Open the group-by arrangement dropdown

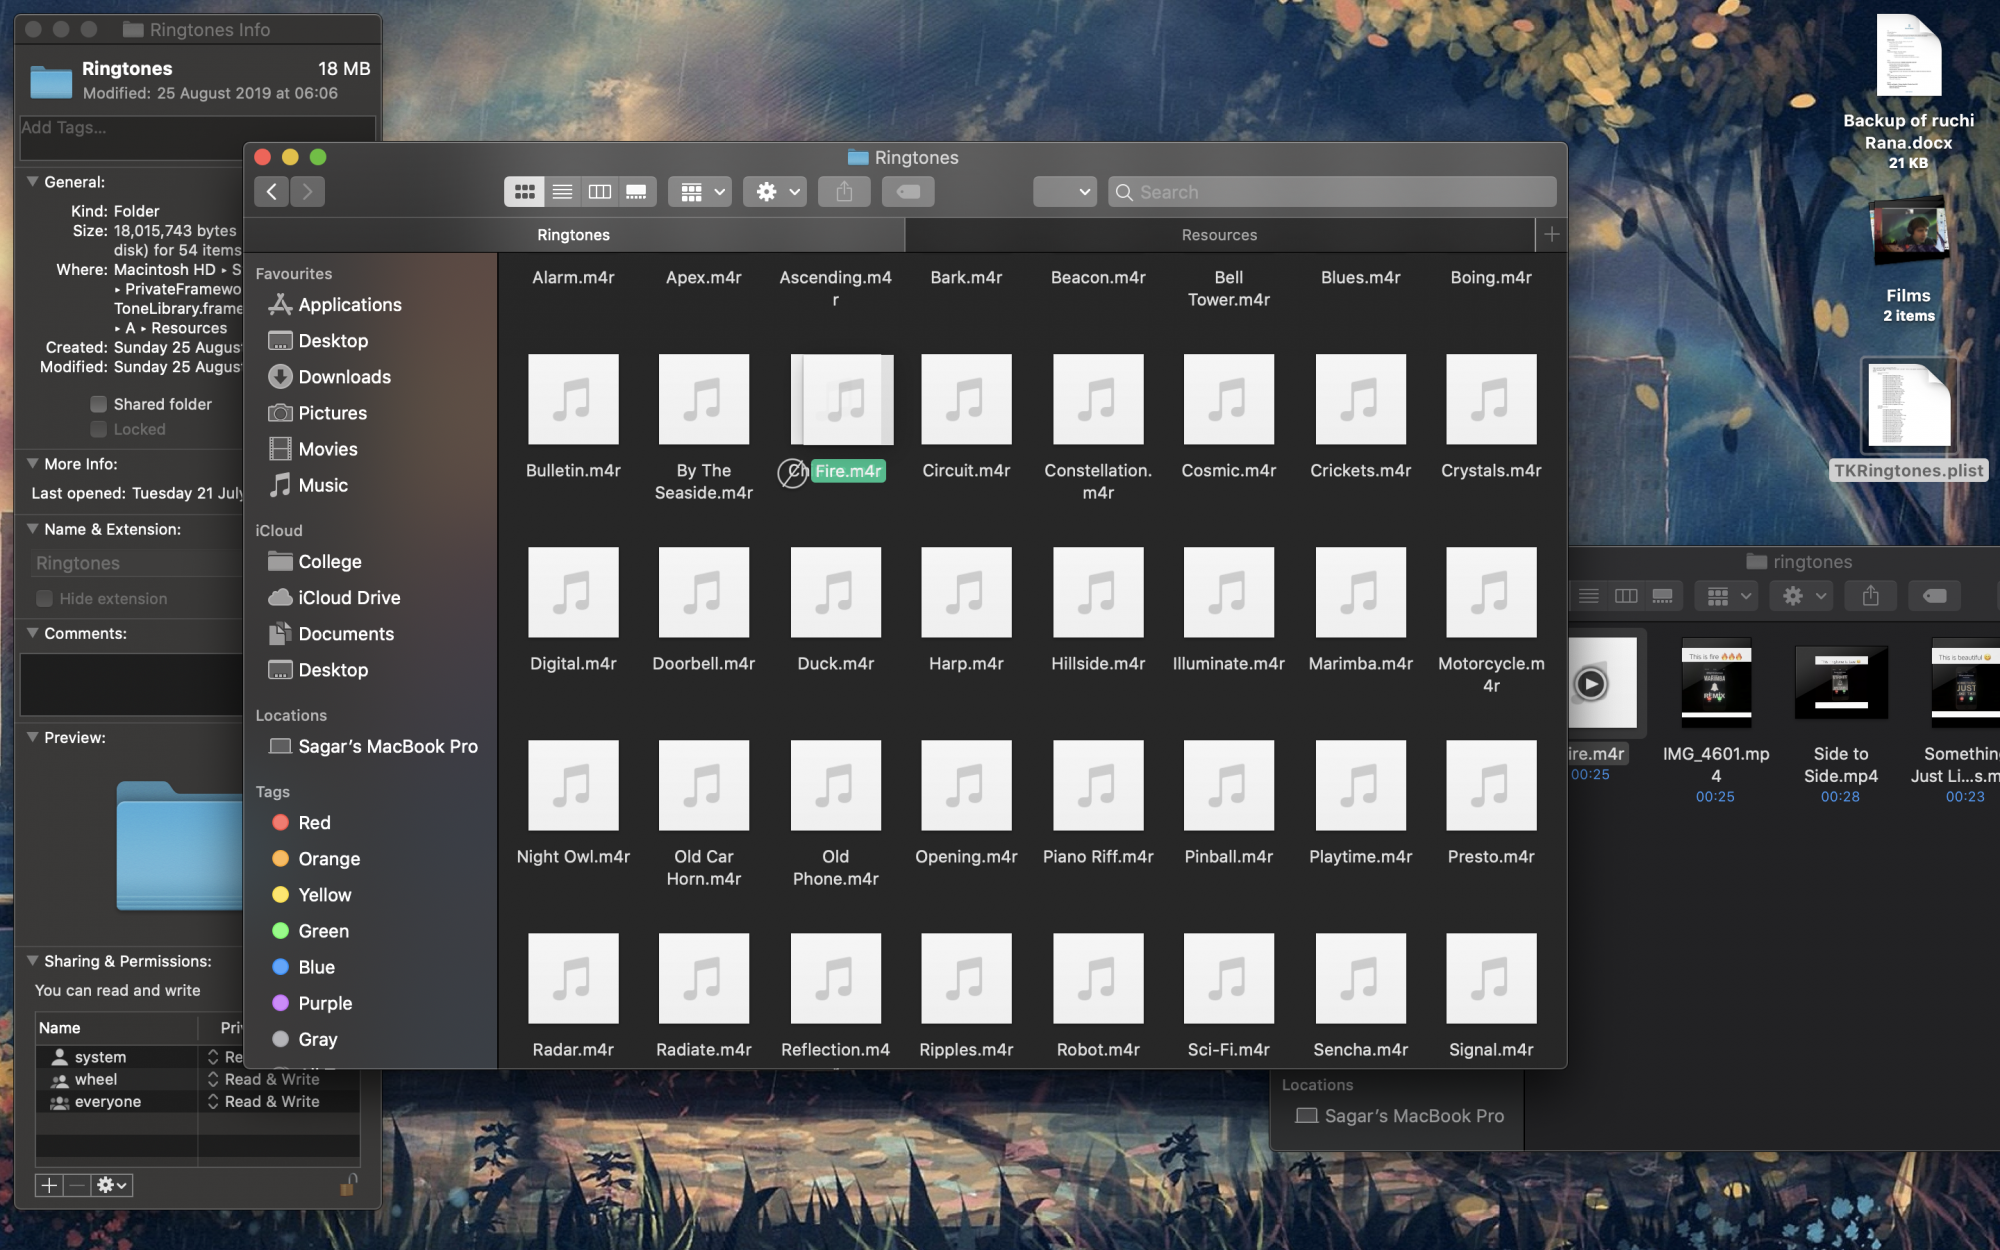coord(703,192)
